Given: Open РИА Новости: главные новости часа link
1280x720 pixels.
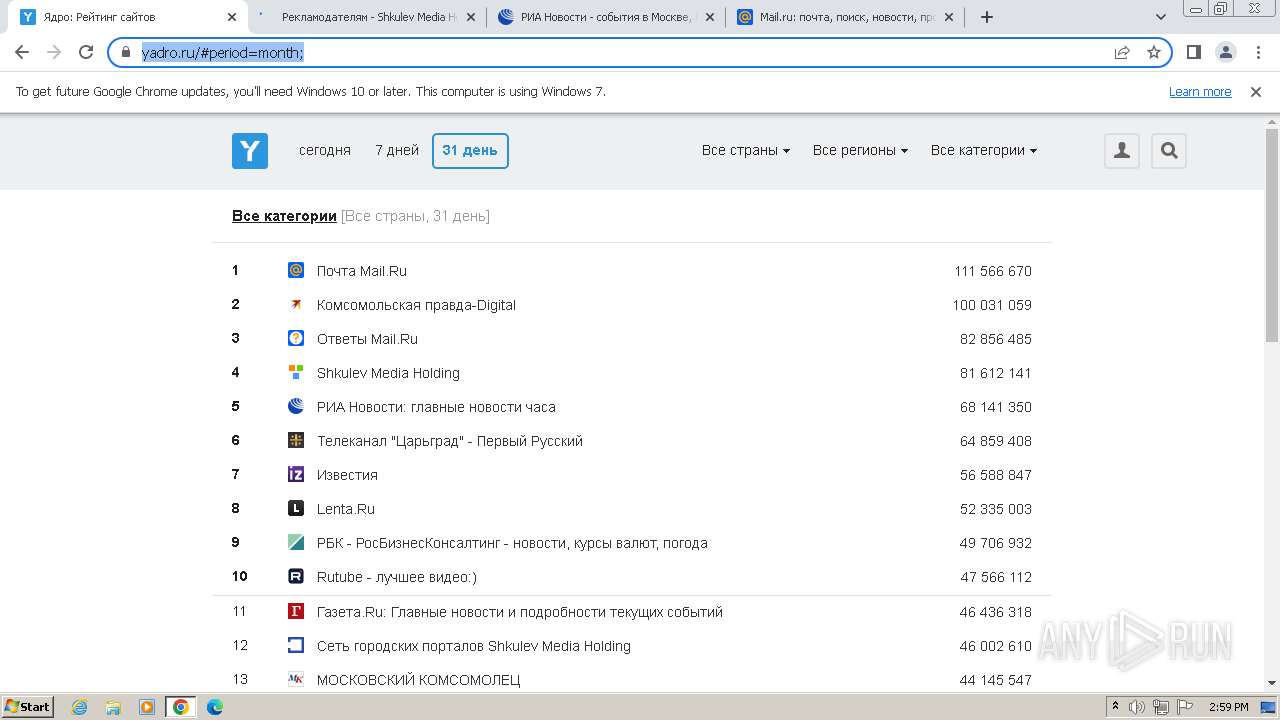Looking at the screenshot, I should click(436, 407).
